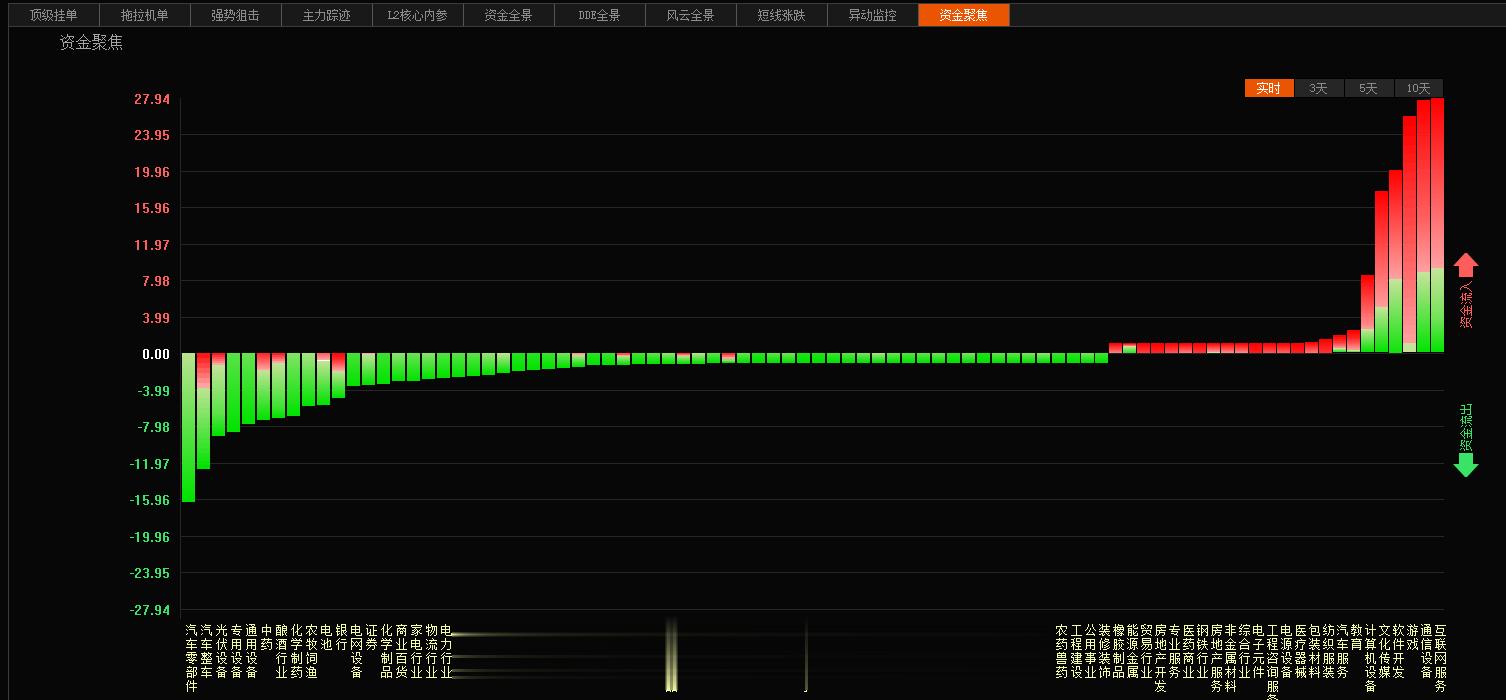Click the 农牧饲渔 outflow bar
Viewport: 1506px width, 700px height.
click(x=309, y=380)
